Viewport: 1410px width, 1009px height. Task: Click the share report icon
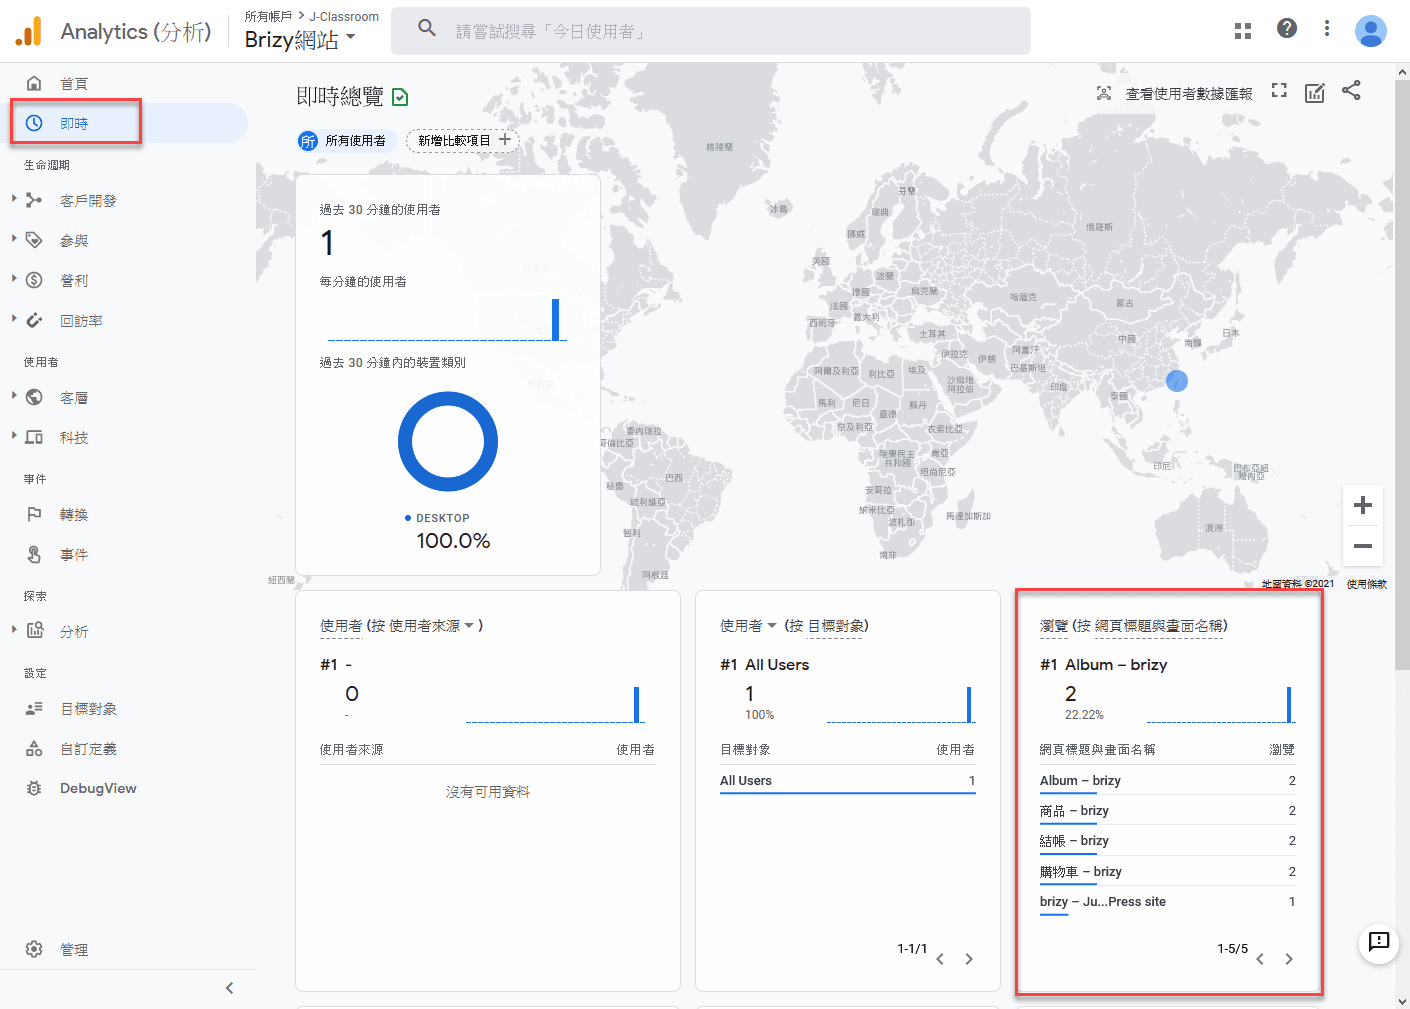[x=1351, y=91]
